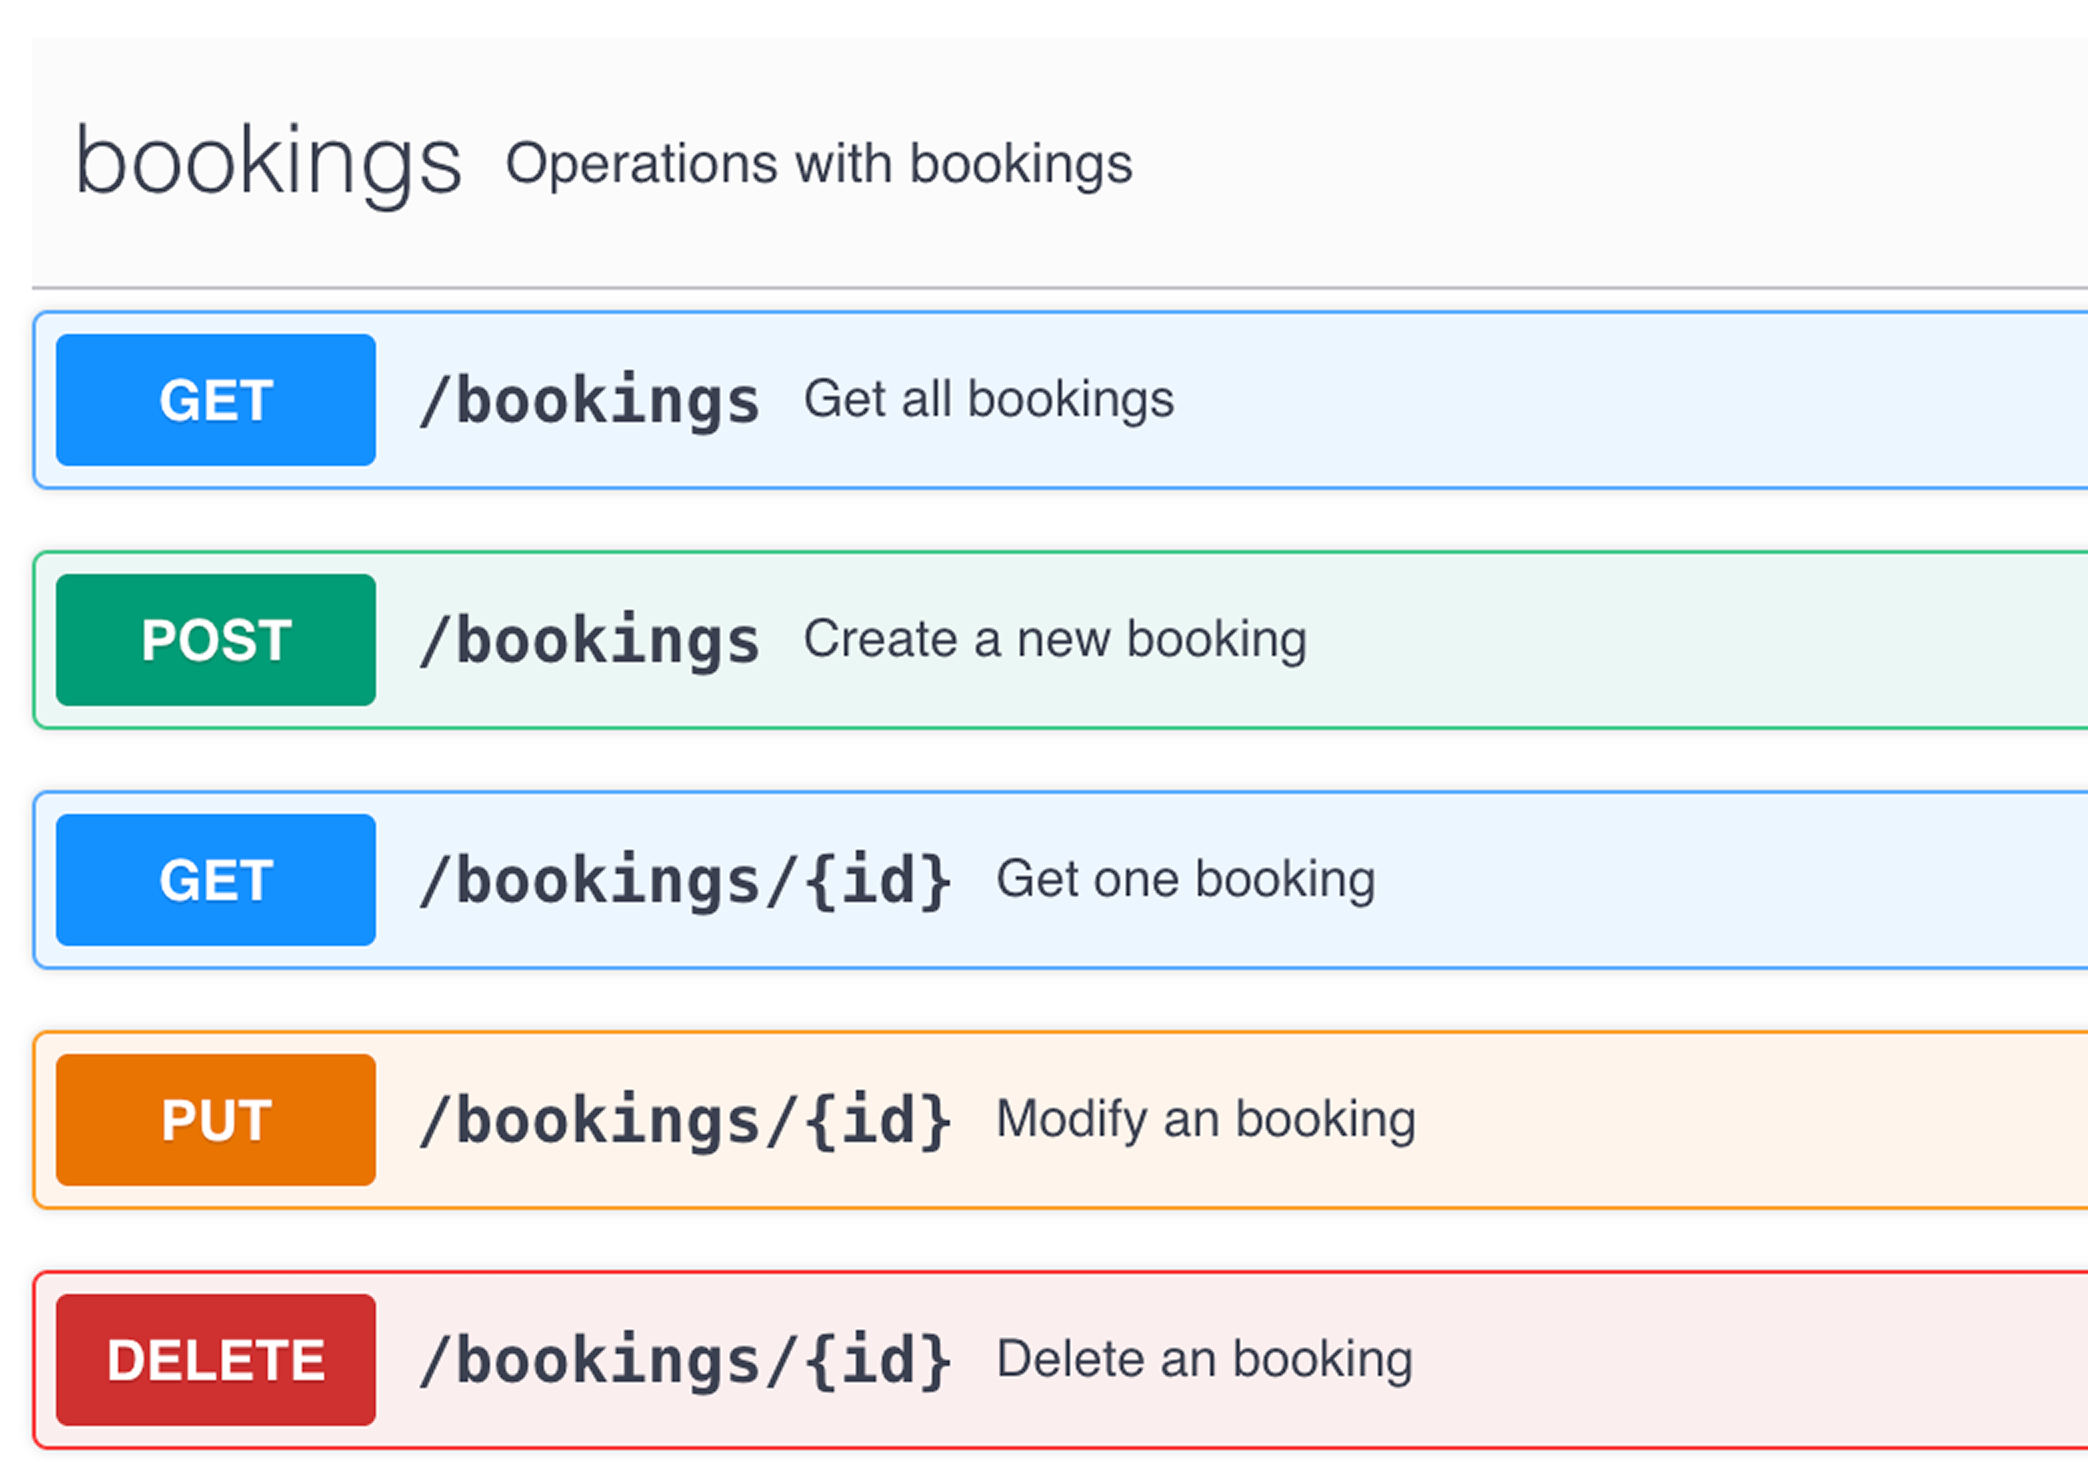The width and height of the screenshot is (2088, 1462).
Task: Click the 'Get all bookings' summary text
Action: (988, 399)
